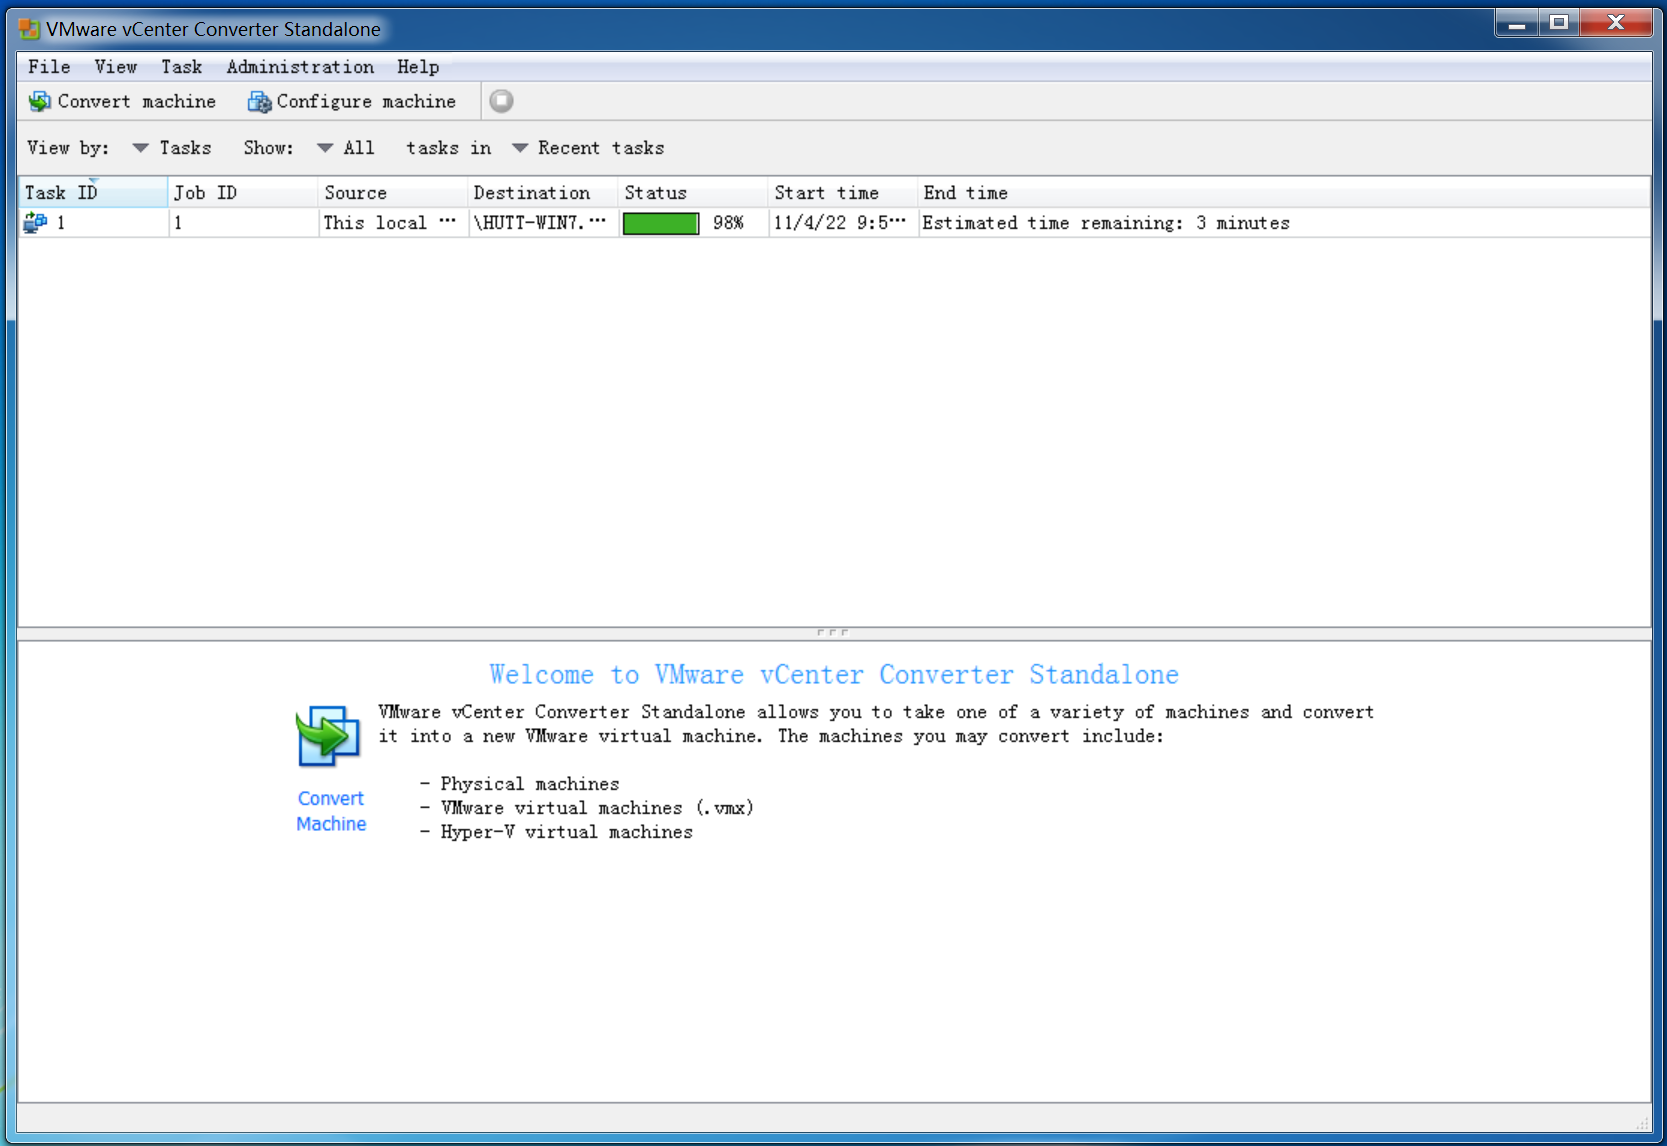The height and width of the screenshot is (1146, 1667).
Task: Sort by the Job ID column header
Action: coord(243,192)
